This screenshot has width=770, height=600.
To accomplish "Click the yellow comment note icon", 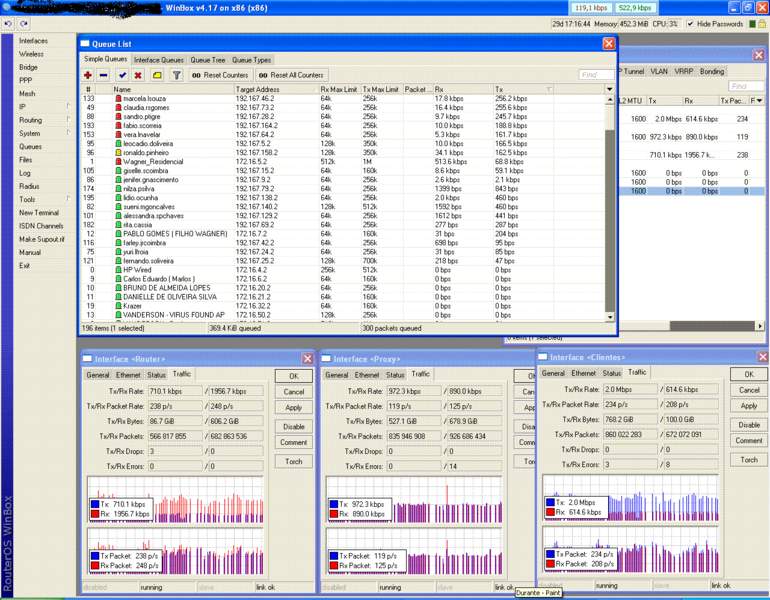I will pos(157,75).
